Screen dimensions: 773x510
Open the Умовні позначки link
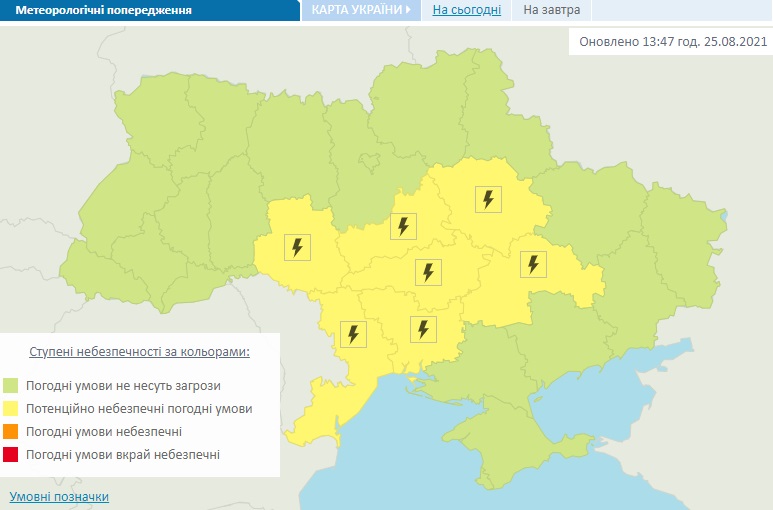click(59, 496)
